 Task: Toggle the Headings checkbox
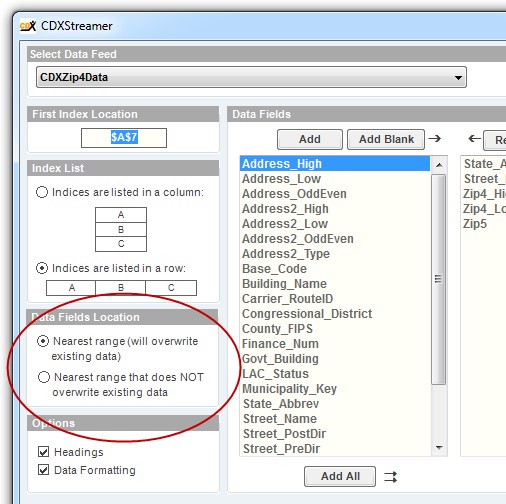[x=43, y=452]
